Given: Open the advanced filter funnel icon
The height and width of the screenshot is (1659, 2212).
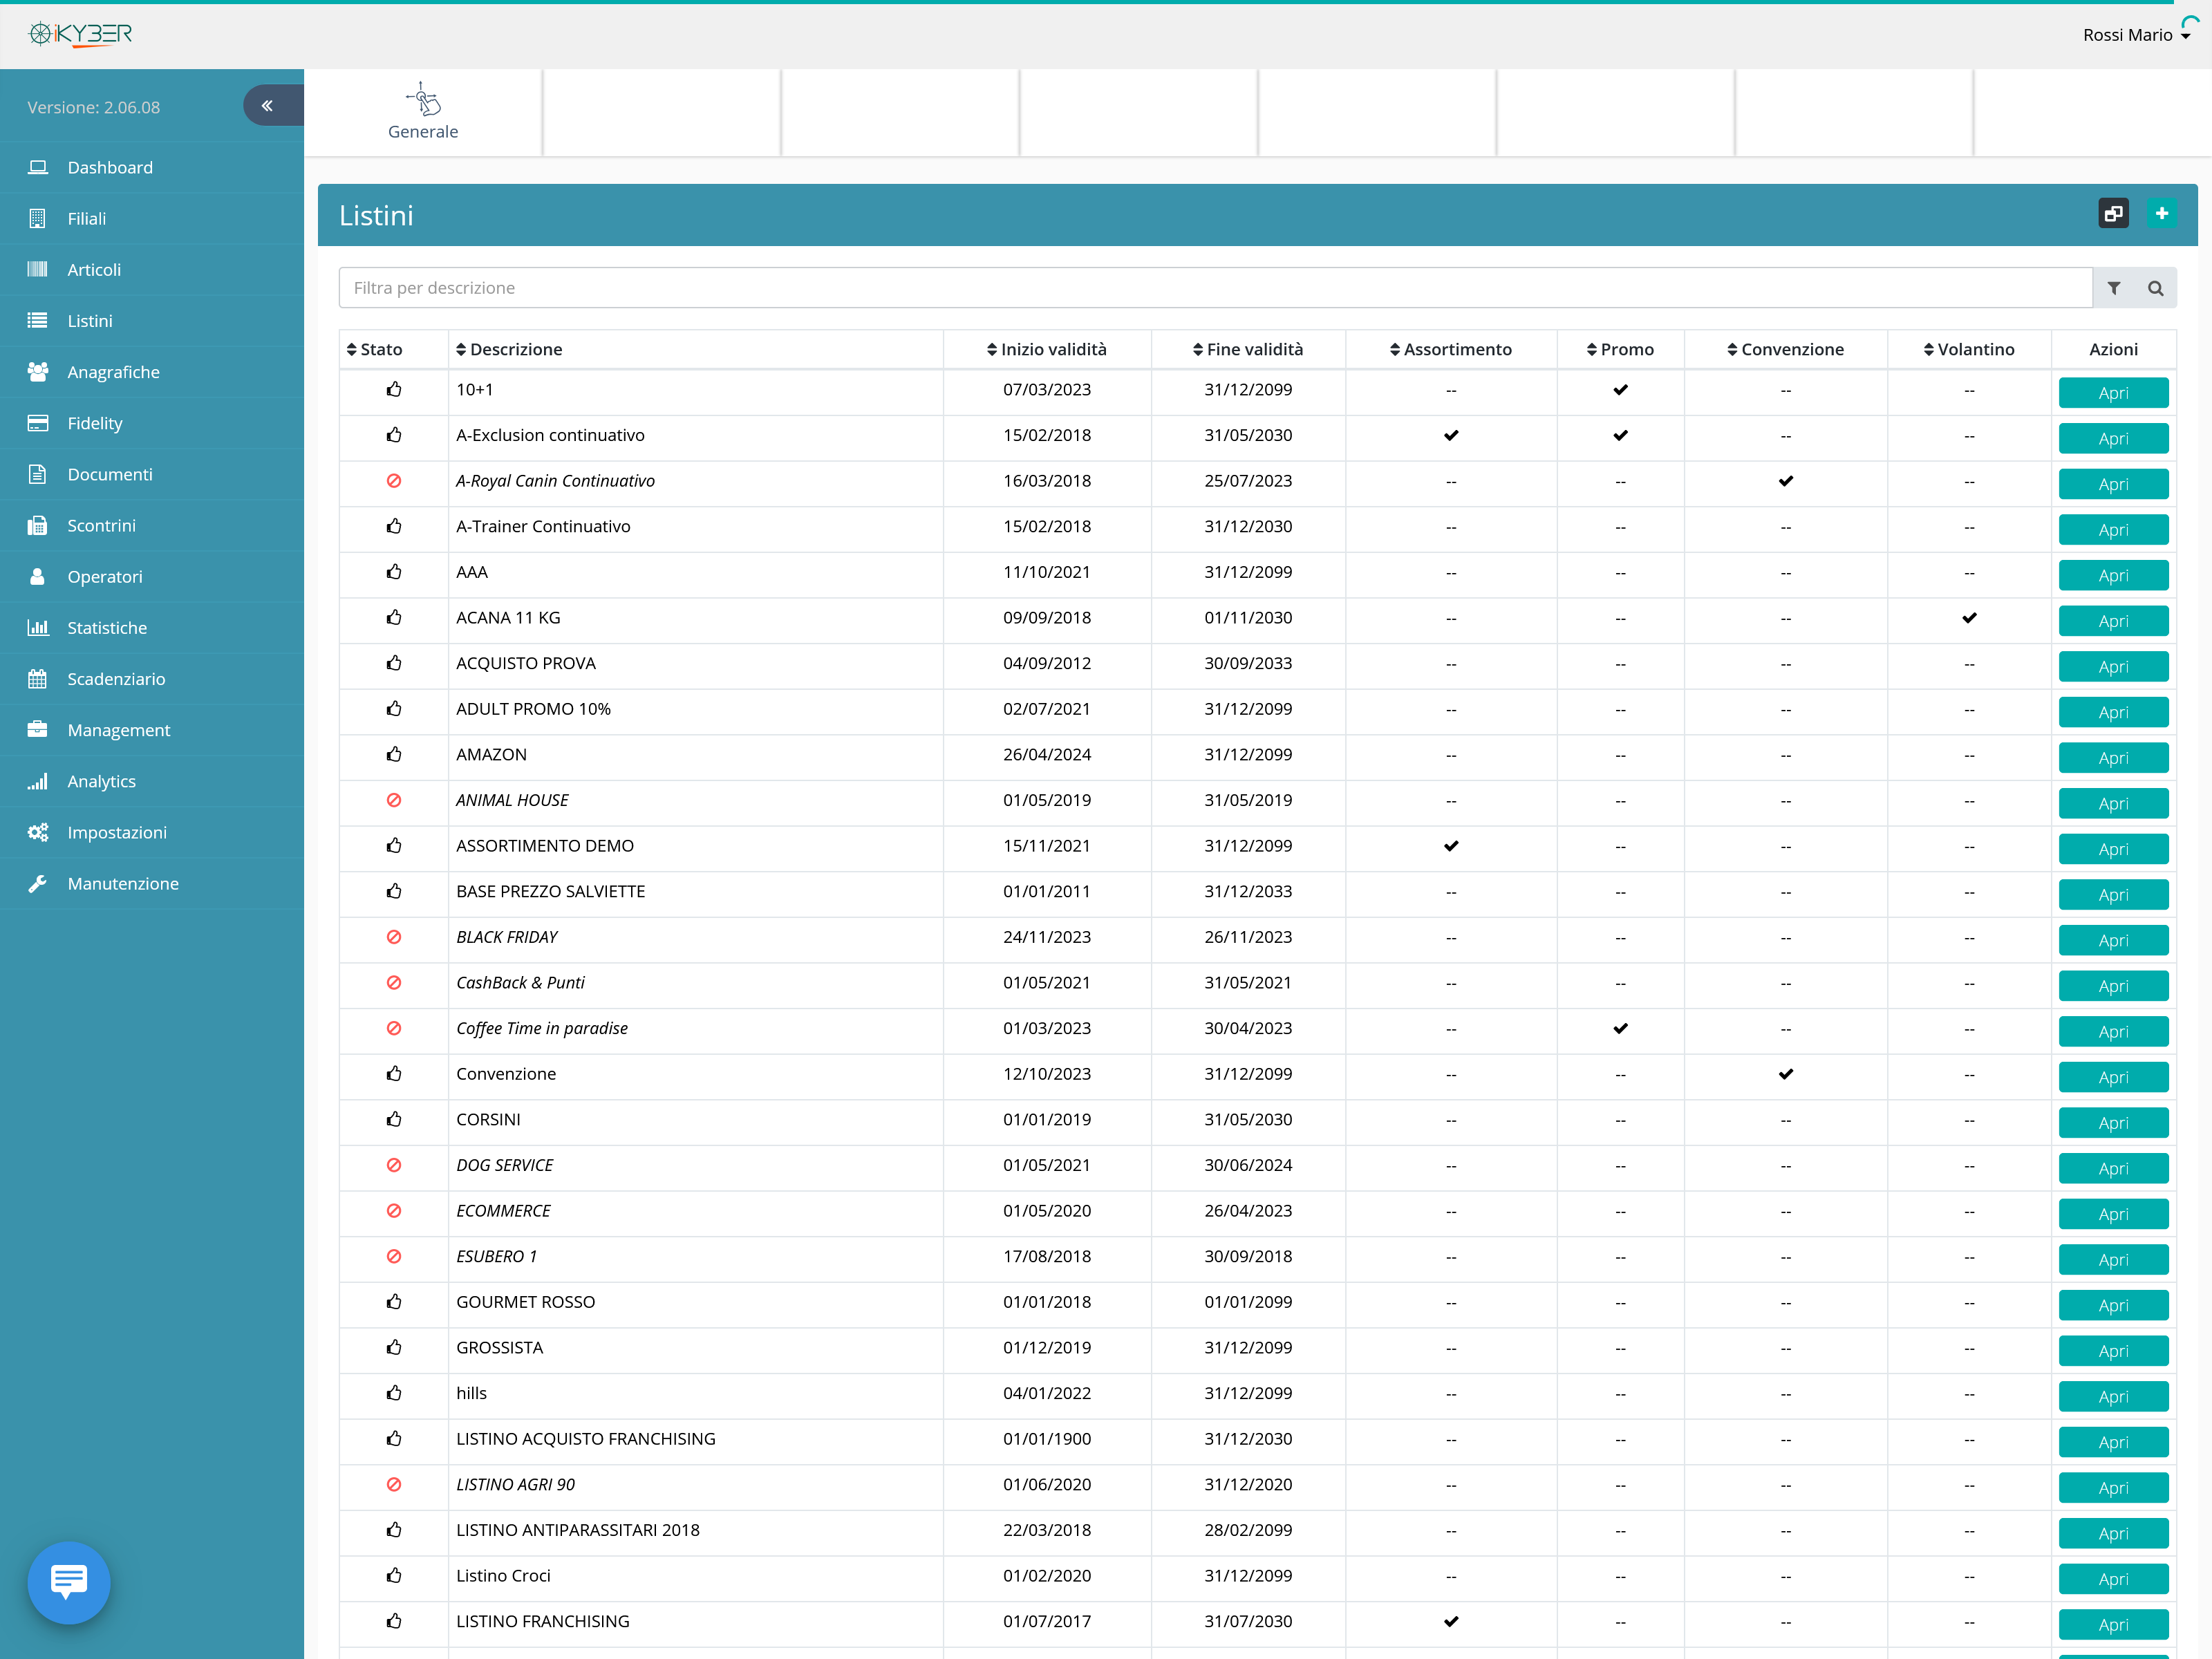Looking at the screenshot, I should pyautogui.click(x=2114, y=288).
